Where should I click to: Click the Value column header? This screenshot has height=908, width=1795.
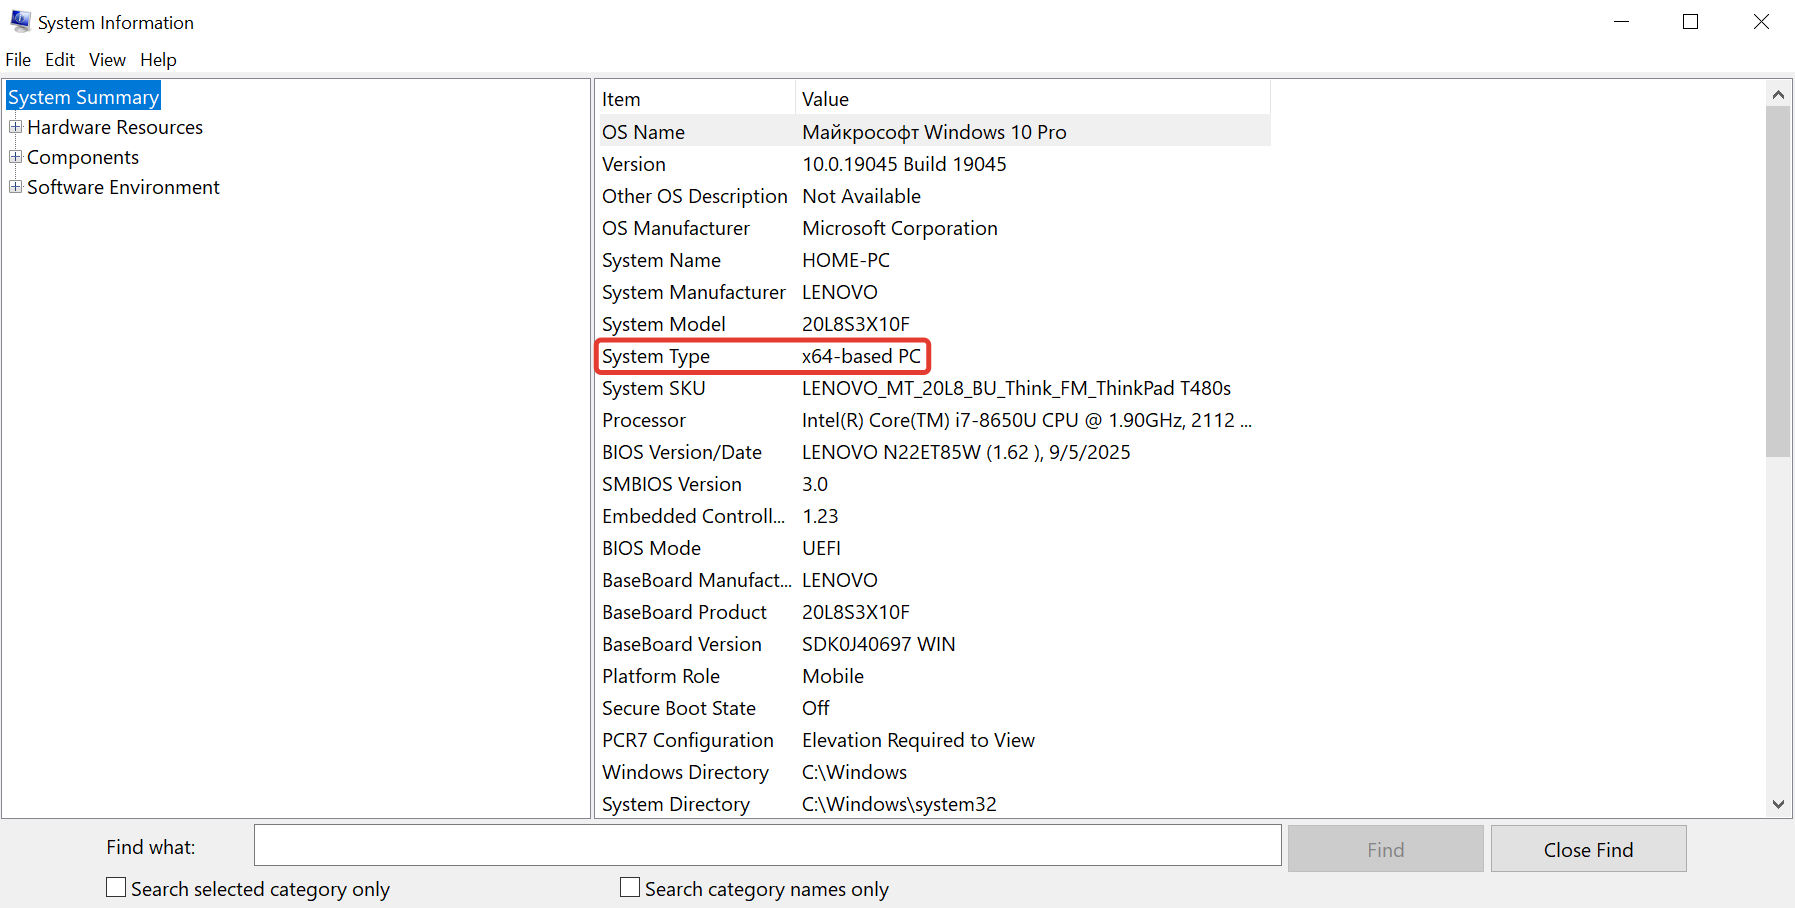[x=1033, y=99]
